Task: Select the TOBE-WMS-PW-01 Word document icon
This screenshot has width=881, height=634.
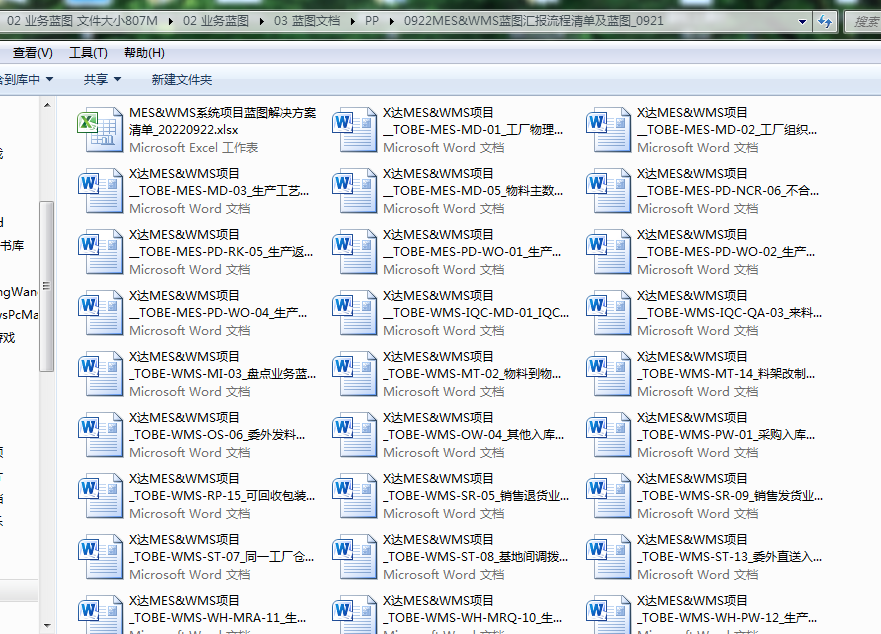Action: (608, 435)
